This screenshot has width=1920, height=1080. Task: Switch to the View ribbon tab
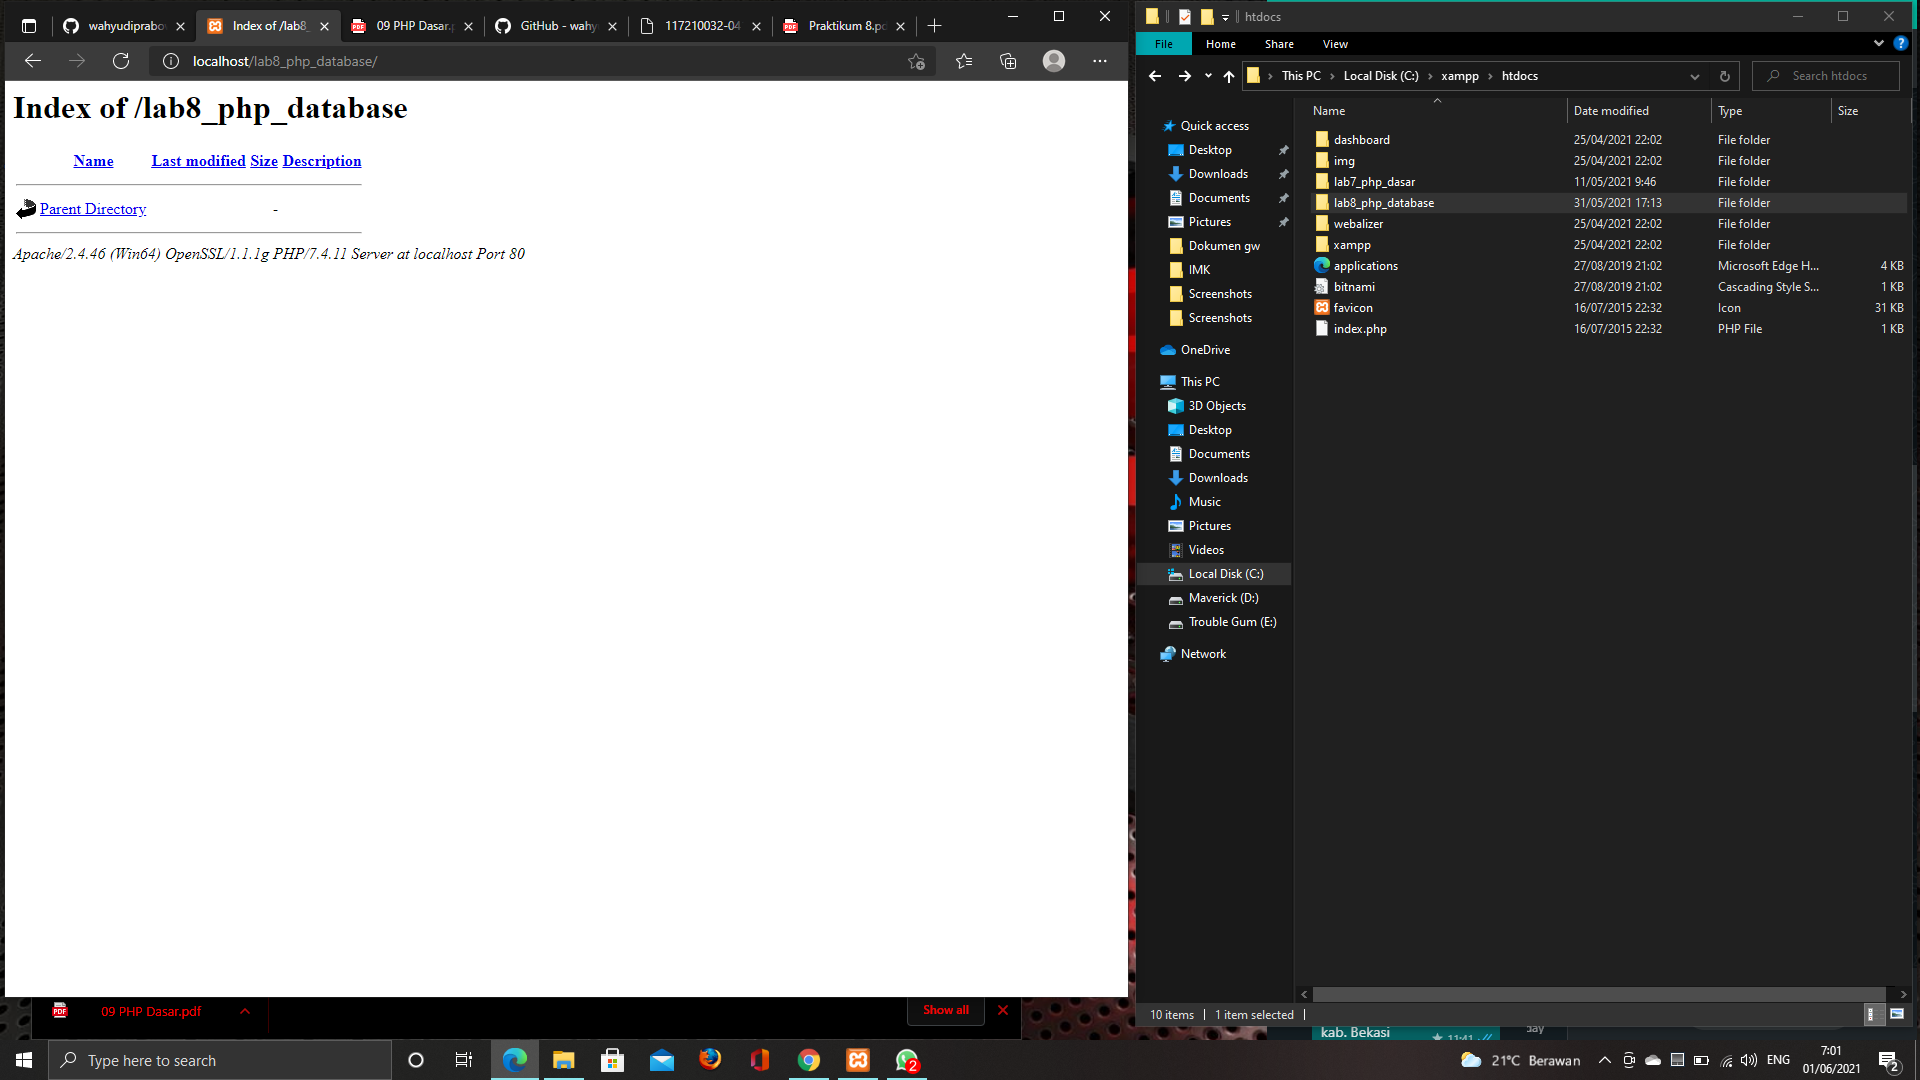(x=1334, y=44)
